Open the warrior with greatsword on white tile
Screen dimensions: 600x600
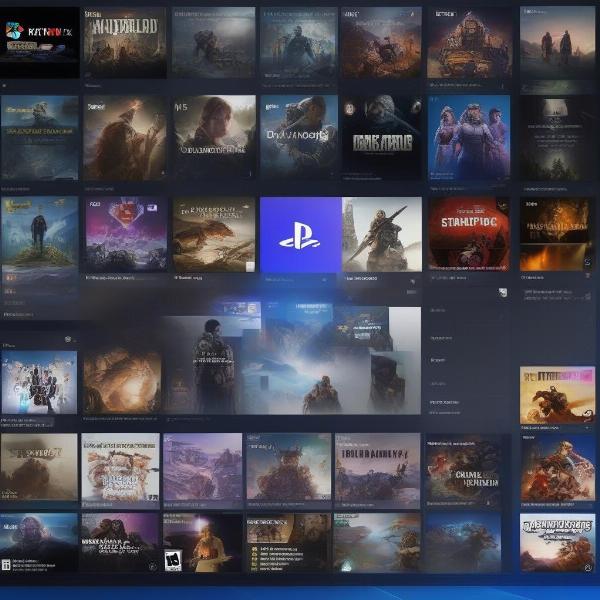tap(382, 234)
